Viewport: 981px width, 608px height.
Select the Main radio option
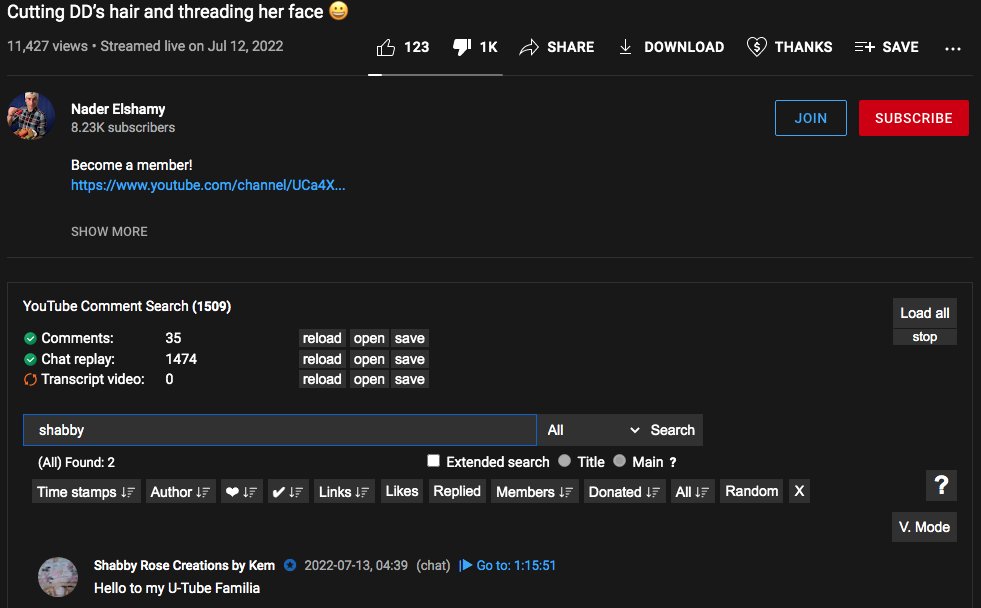pyautogui.click(x=619, y=461)
